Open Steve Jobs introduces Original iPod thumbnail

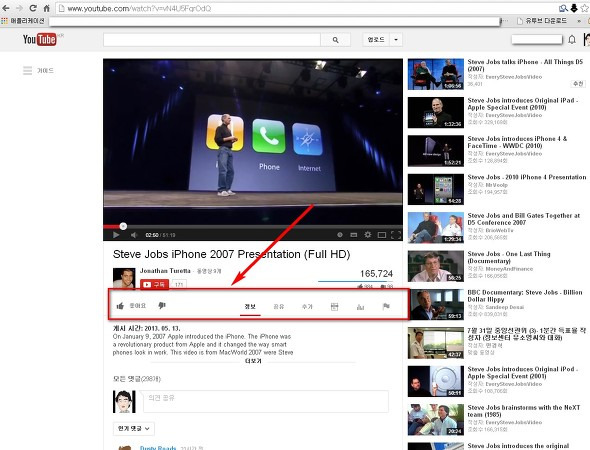[x=436, y=381]
